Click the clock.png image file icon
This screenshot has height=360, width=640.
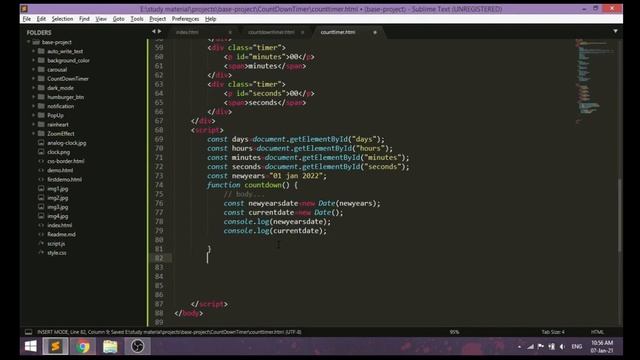coord(41,152)
